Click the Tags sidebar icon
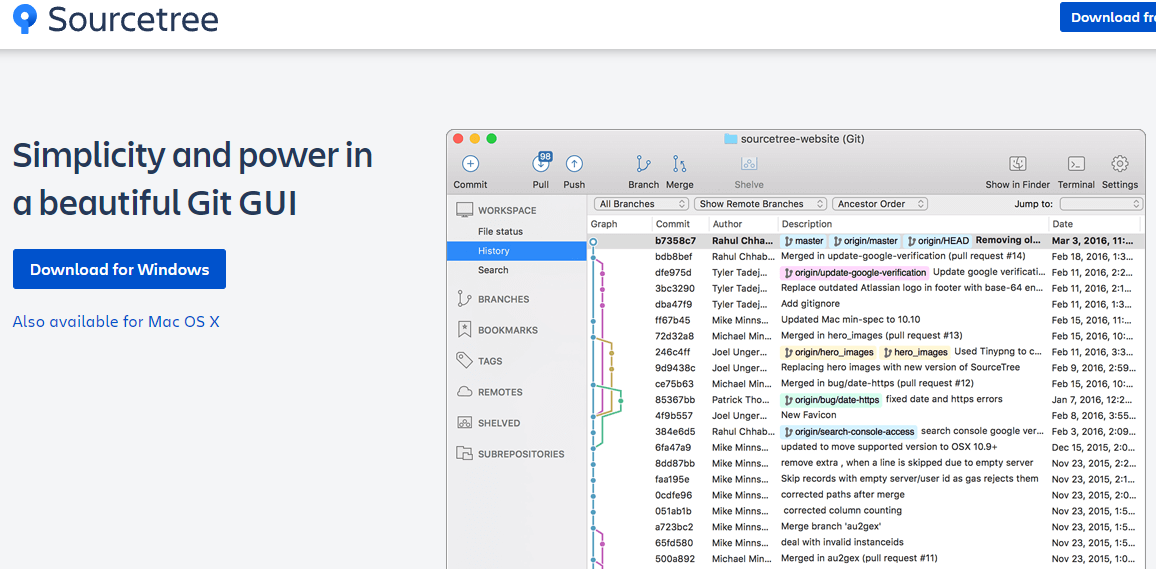 pos(464,361)
